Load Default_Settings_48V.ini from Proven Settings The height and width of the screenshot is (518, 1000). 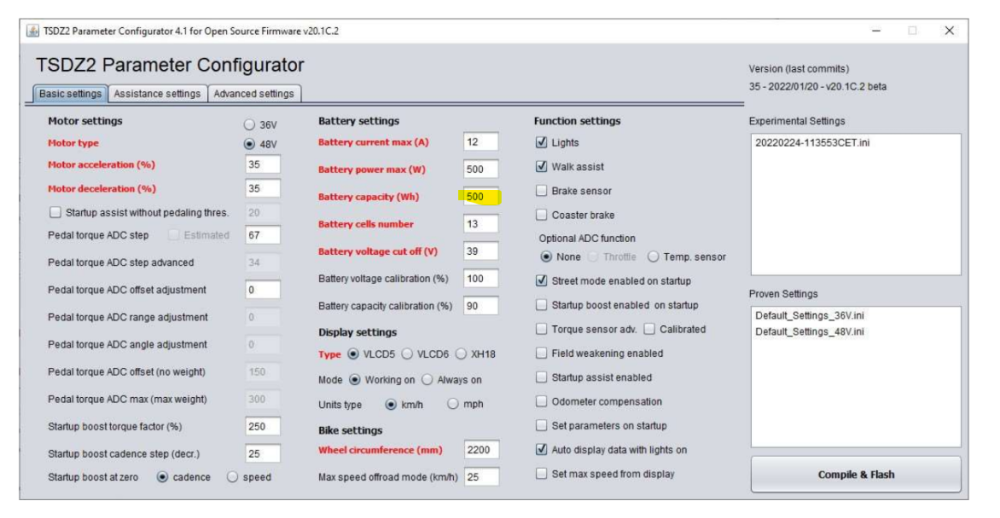pyautogui.click(x=810, y=332)
